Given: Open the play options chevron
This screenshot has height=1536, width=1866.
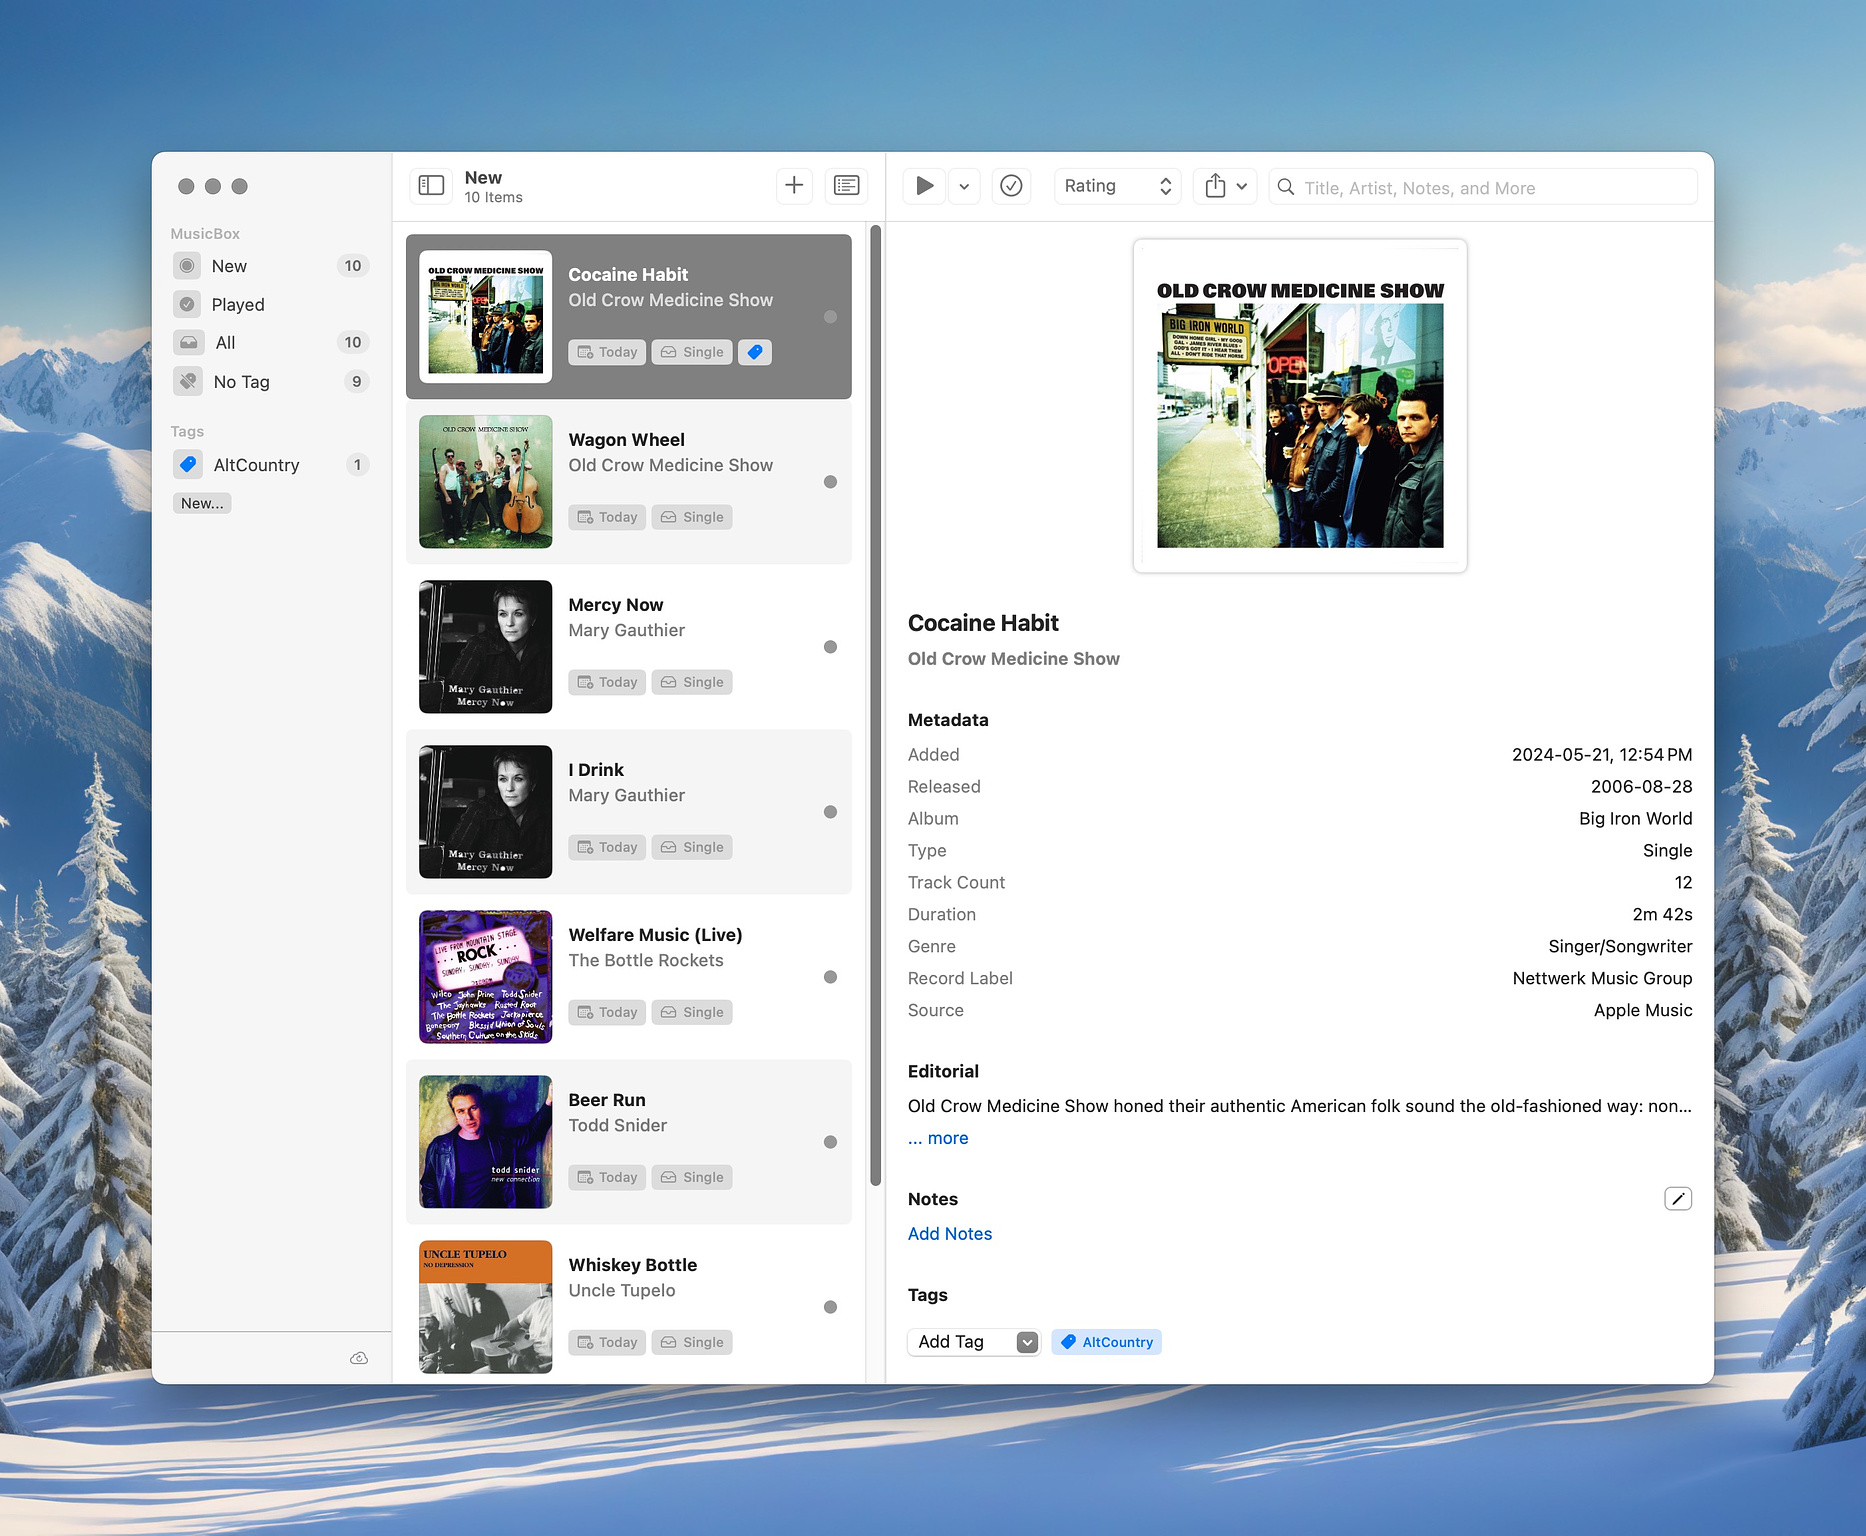Looking at the screenshot, I should click(964, 186).
